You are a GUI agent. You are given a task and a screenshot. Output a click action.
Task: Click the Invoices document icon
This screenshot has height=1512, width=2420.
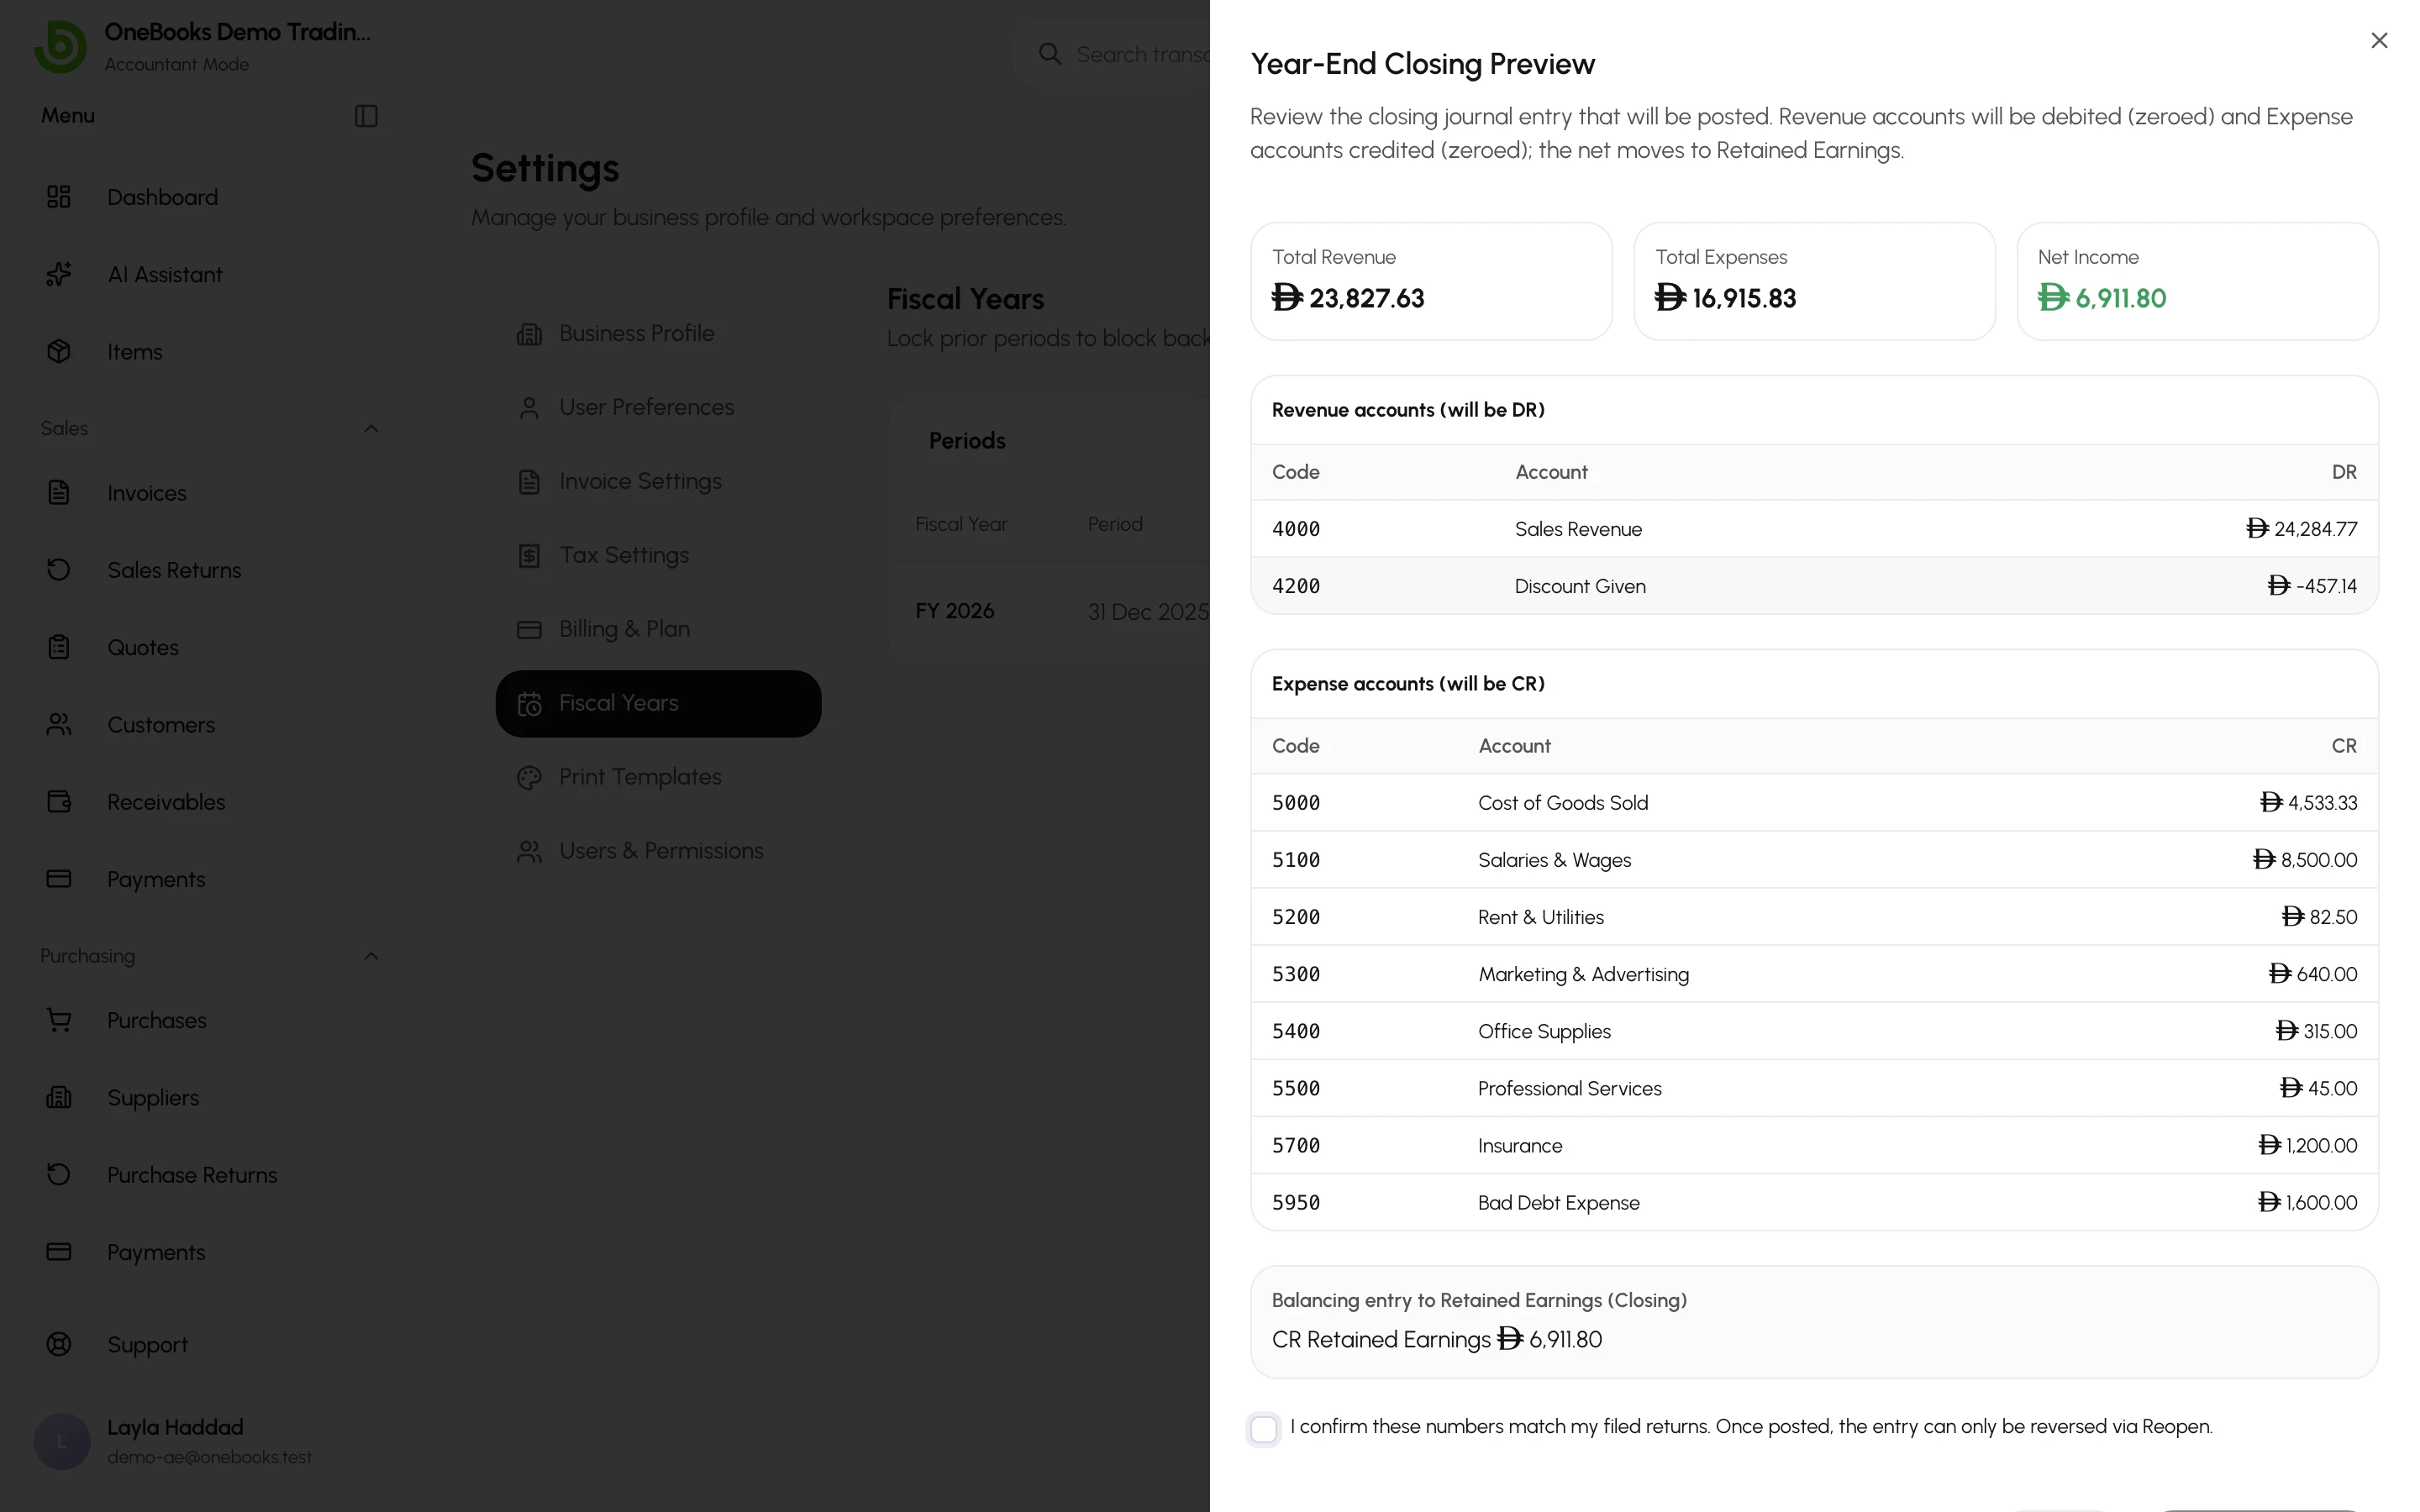pos(59,492)
